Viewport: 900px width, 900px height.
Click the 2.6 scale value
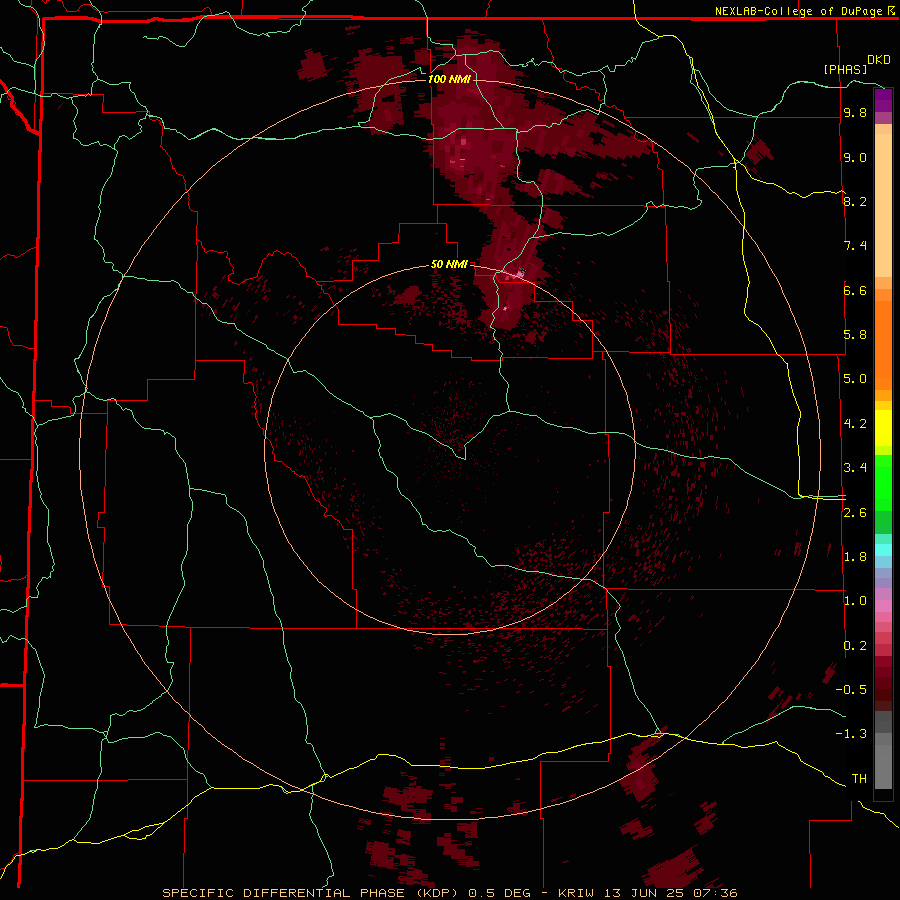tap(855, 513)
